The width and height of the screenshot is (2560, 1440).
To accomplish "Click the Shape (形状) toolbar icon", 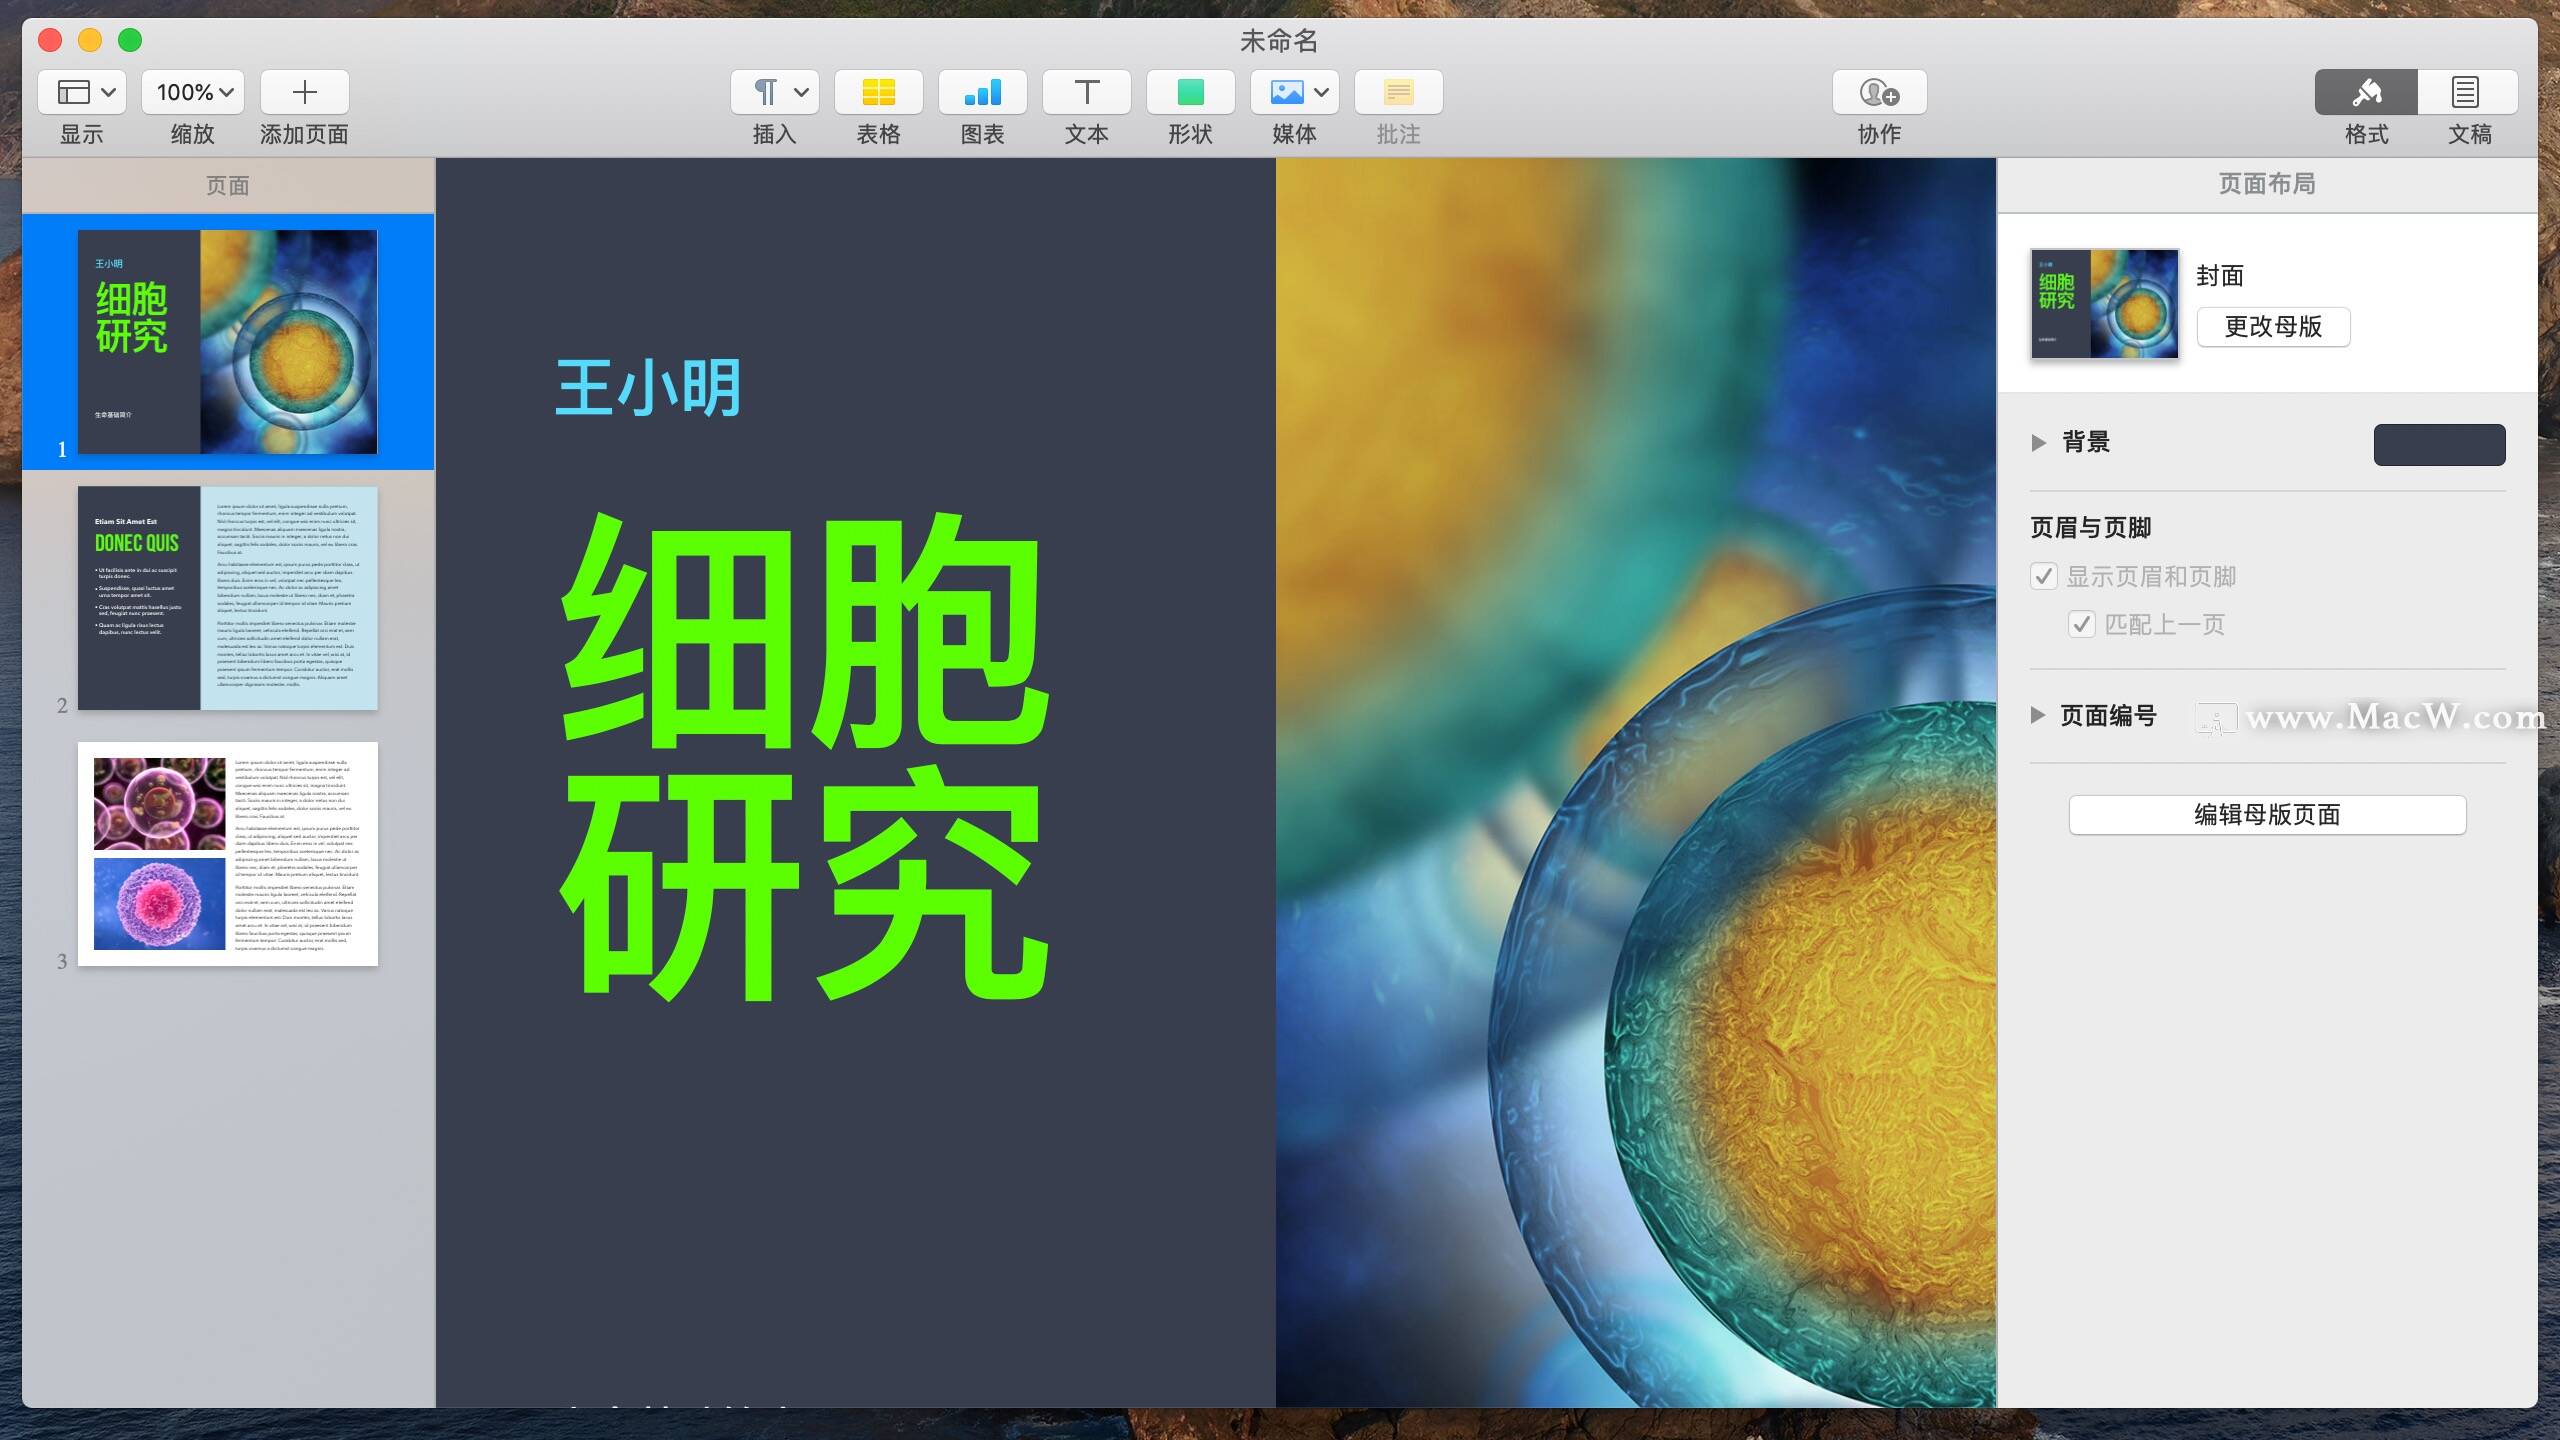I will point(1190,92).
